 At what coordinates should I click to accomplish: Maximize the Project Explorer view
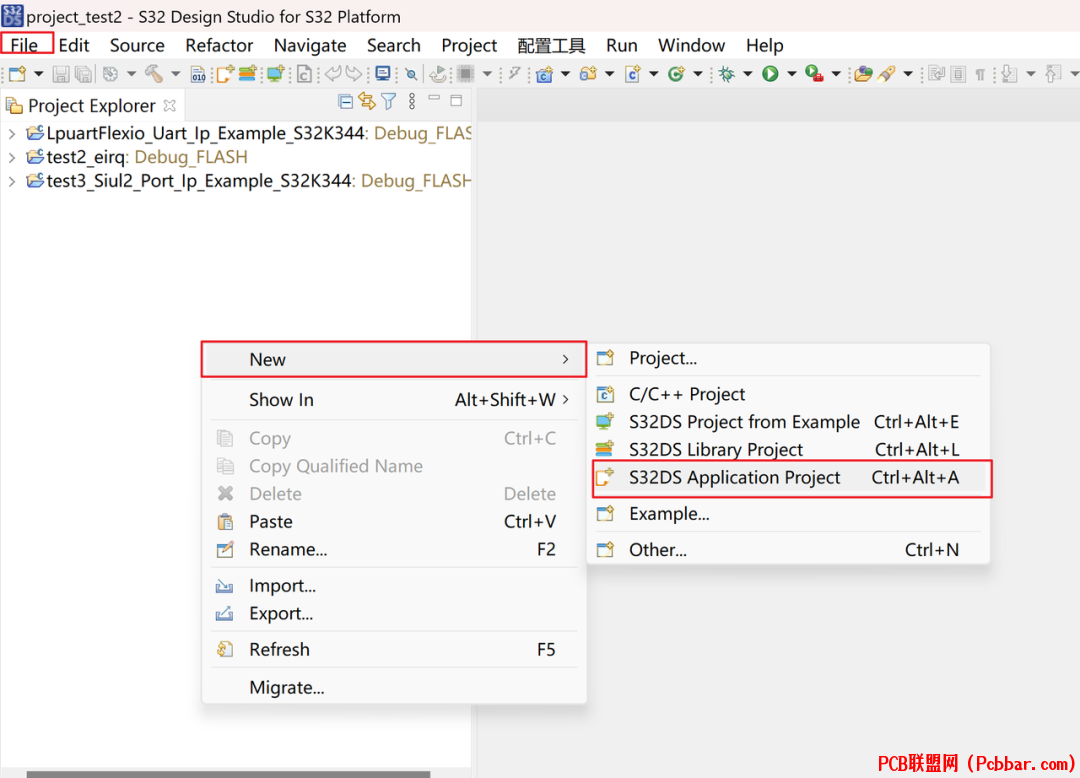[456, 101]
